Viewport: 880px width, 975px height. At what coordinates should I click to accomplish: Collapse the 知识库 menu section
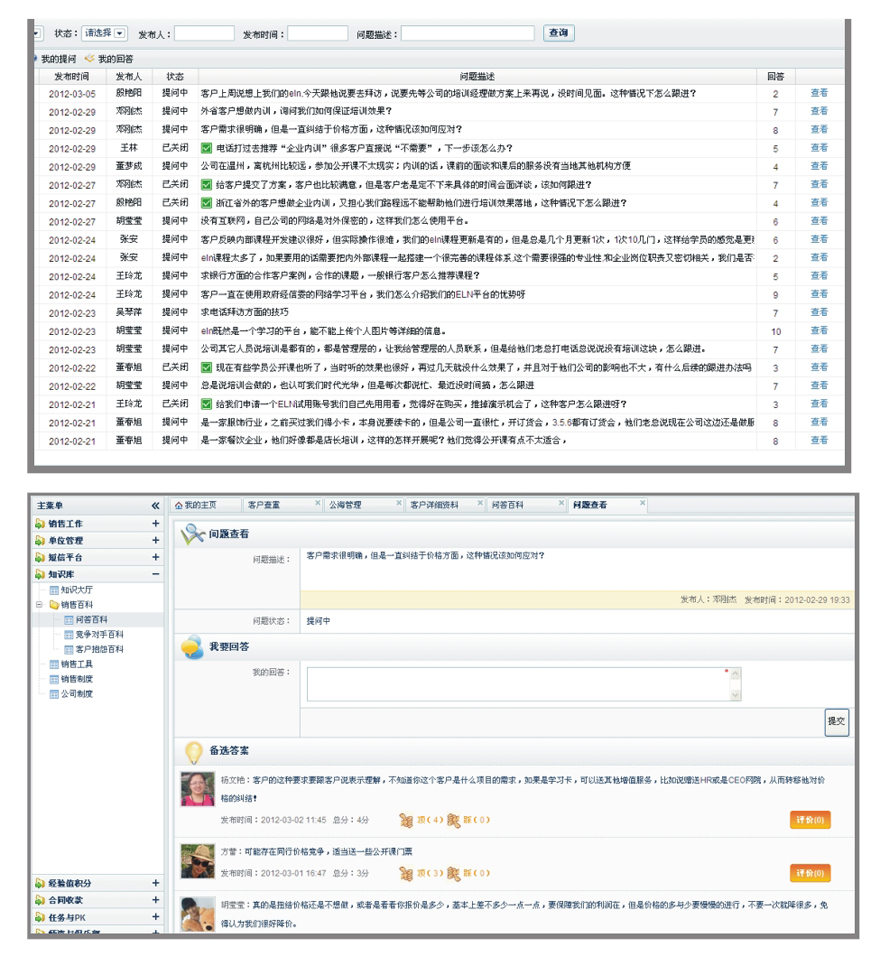point(155,574)
